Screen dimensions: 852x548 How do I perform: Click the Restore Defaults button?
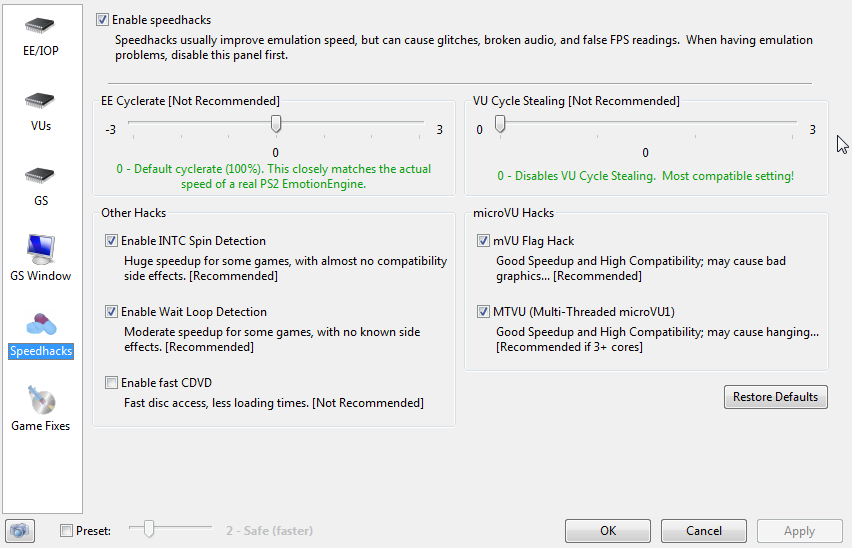(775, 397)
